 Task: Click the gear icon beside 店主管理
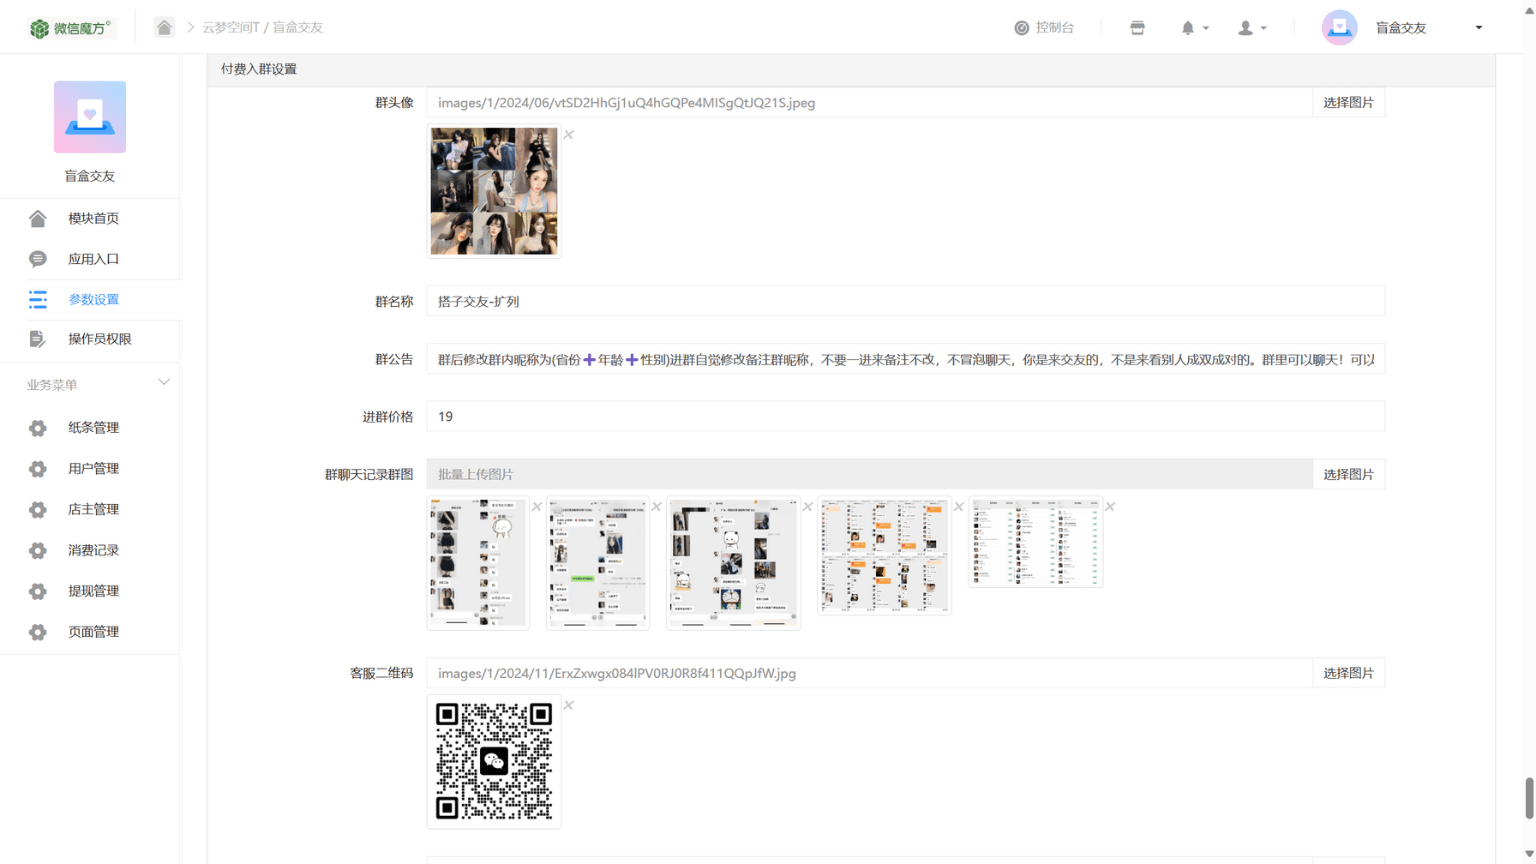click(x=38, y=510)
